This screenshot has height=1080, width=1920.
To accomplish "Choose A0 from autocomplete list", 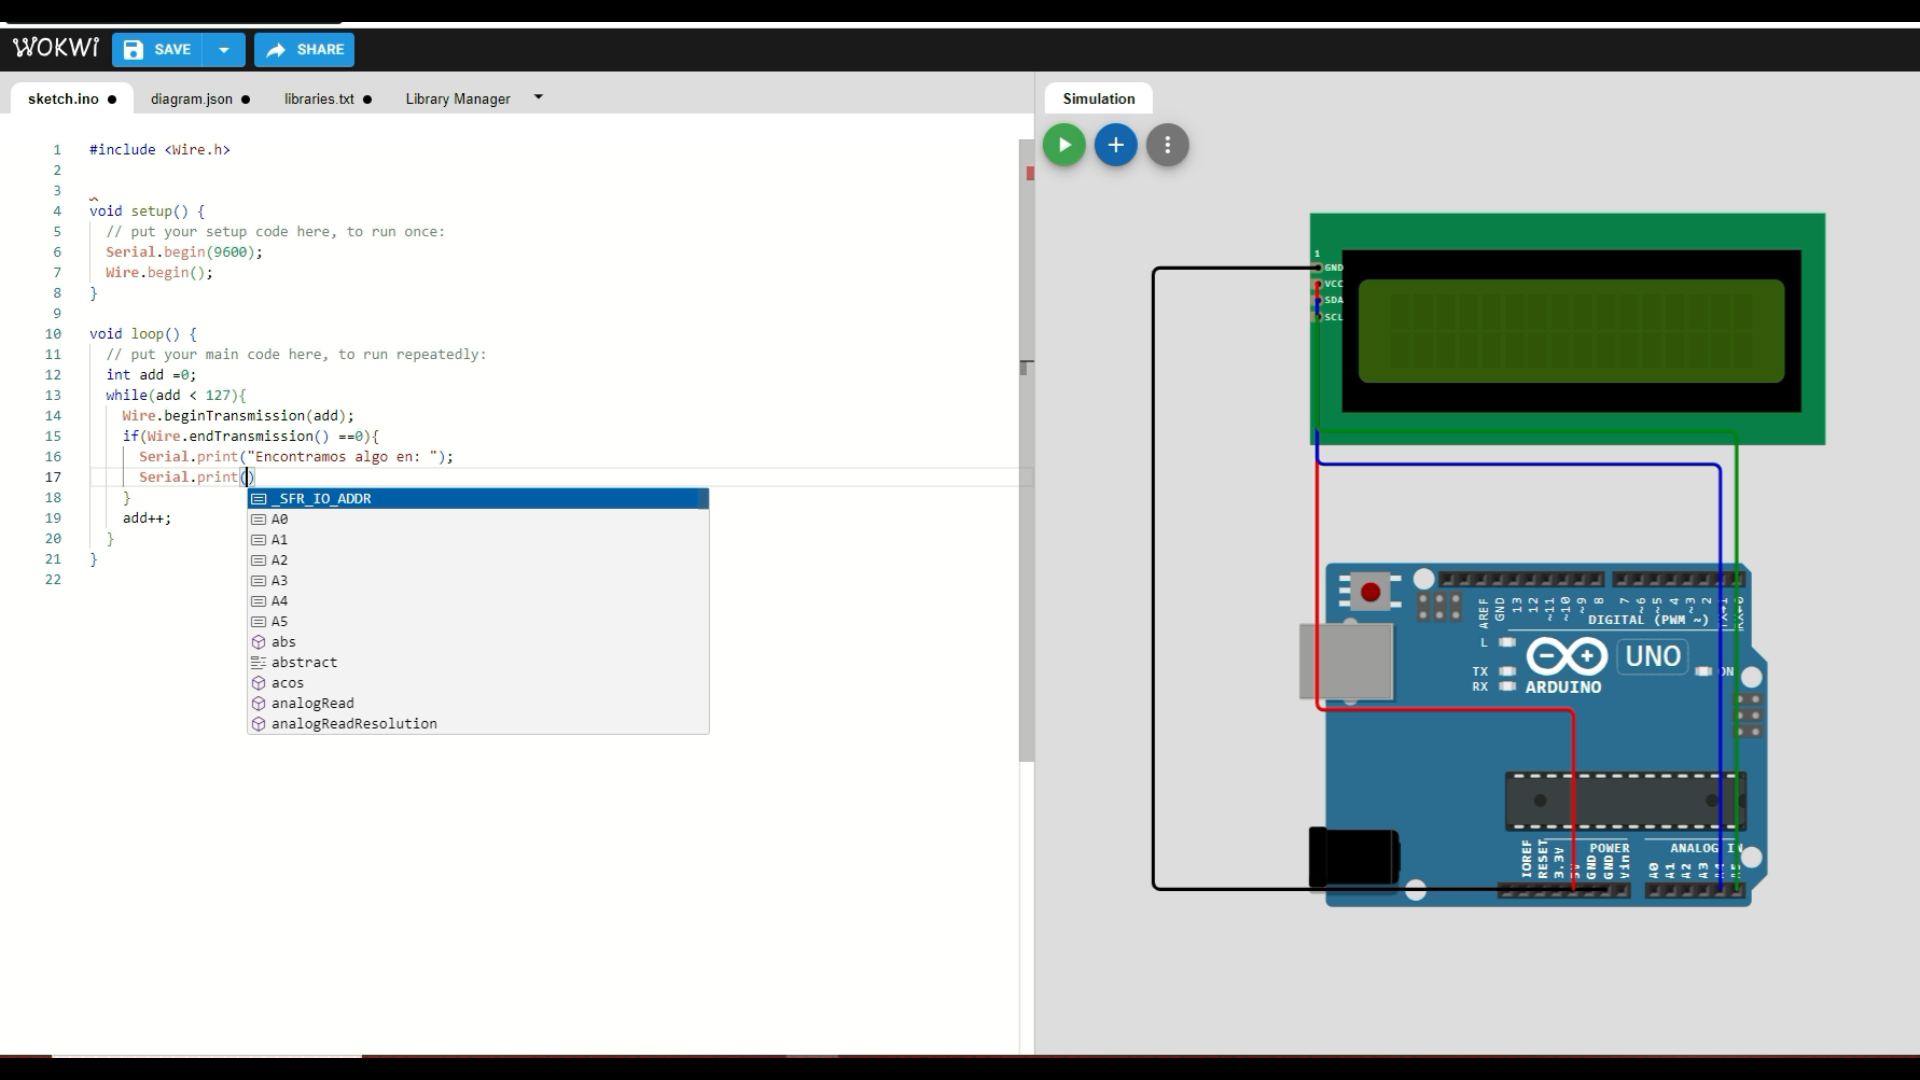I will click(x=478, y=519).
